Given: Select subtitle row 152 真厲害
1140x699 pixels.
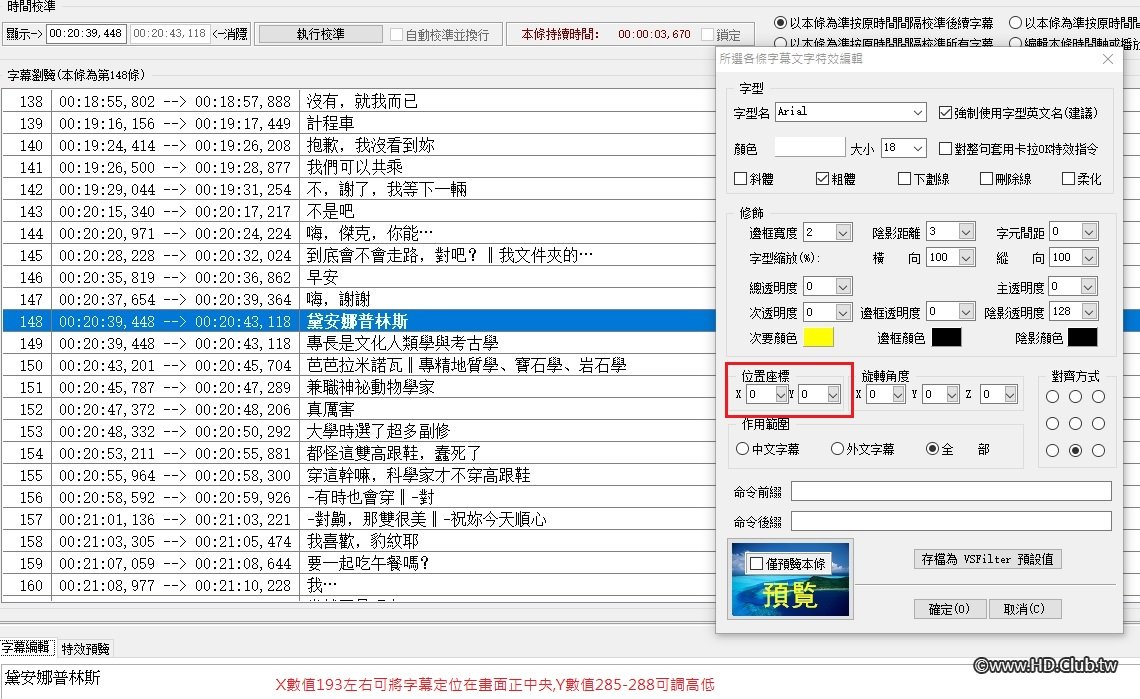Looking at the screenshot, I should coord(359,409).
